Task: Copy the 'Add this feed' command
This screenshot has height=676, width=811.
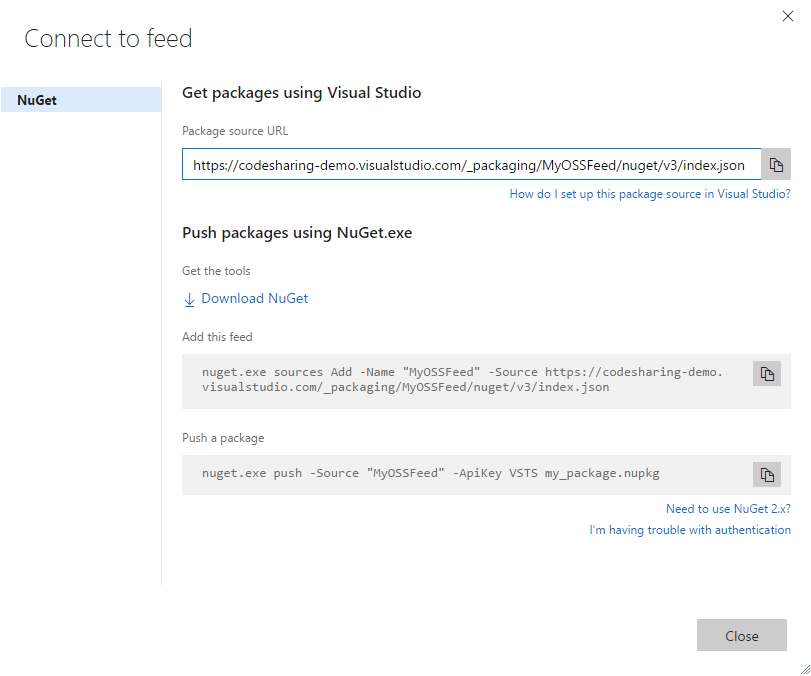Action: click(x=767, y=373)
